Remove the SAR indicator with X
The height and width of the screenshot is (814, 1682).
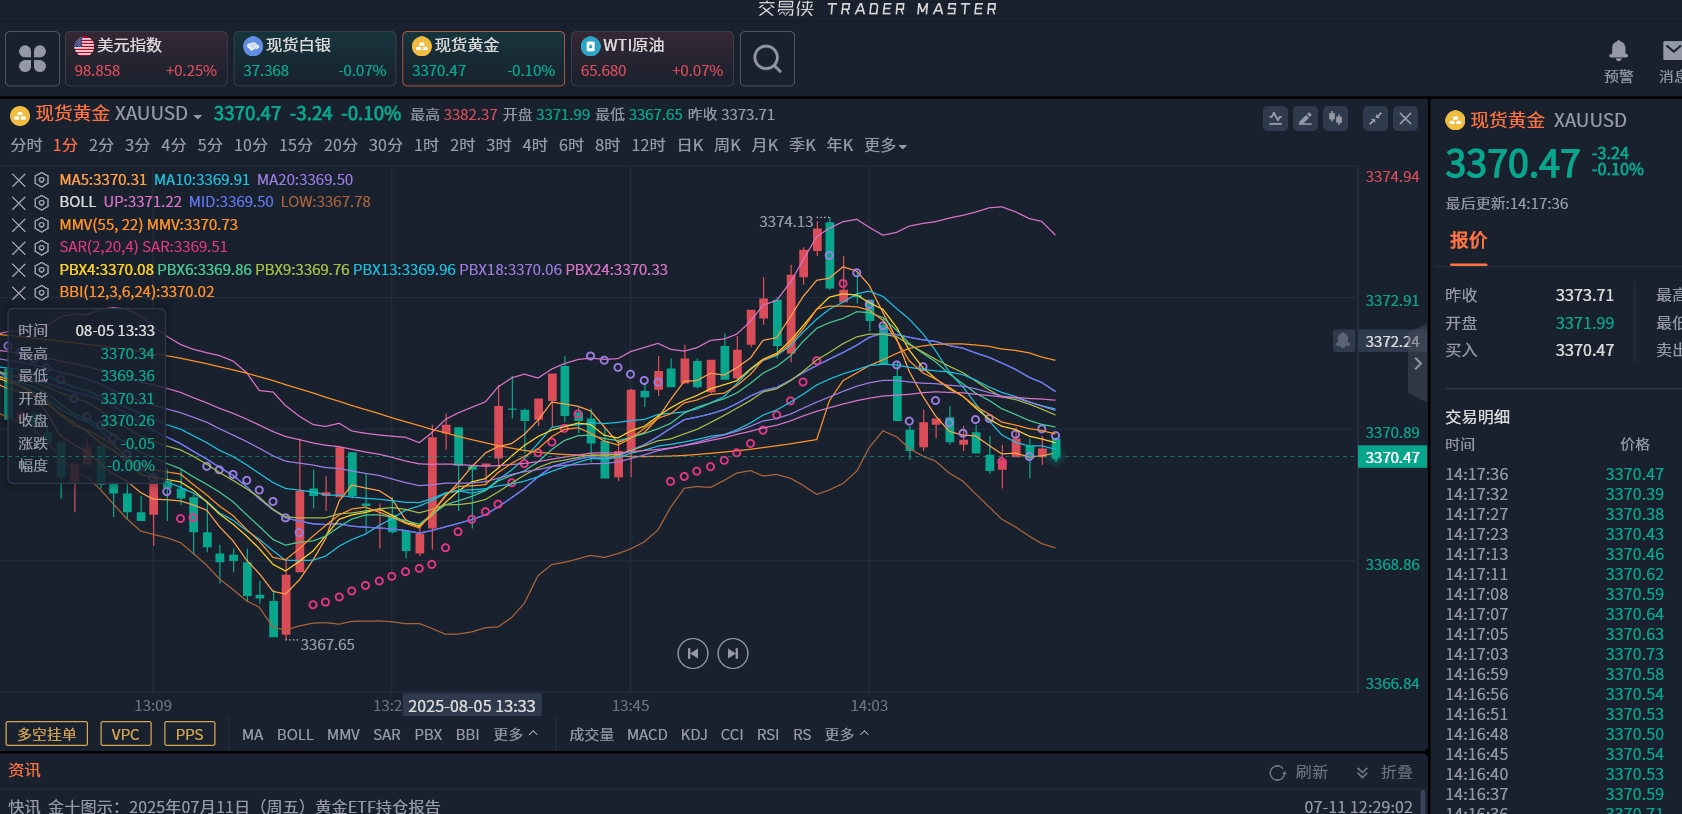coord(18,247)
